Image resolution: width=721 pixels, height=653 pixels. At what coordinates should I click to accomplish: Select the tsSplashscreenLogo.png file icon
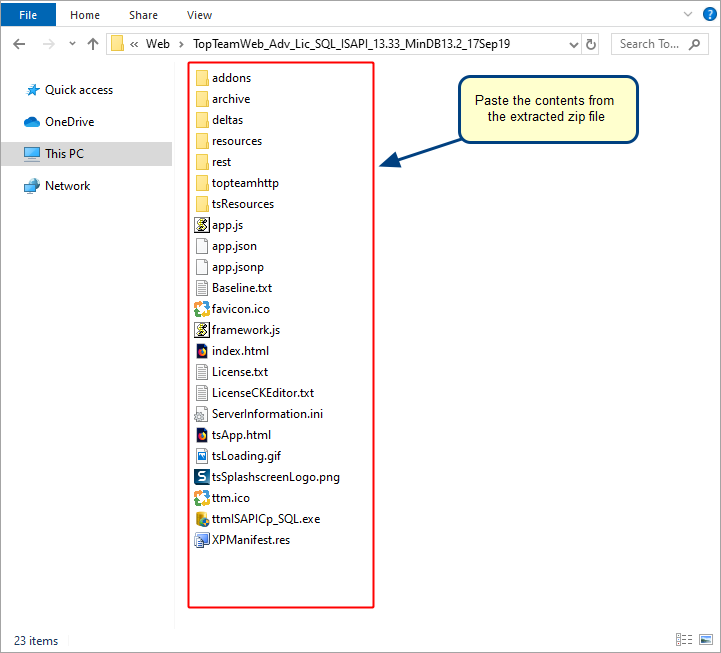tap(202, 477)
